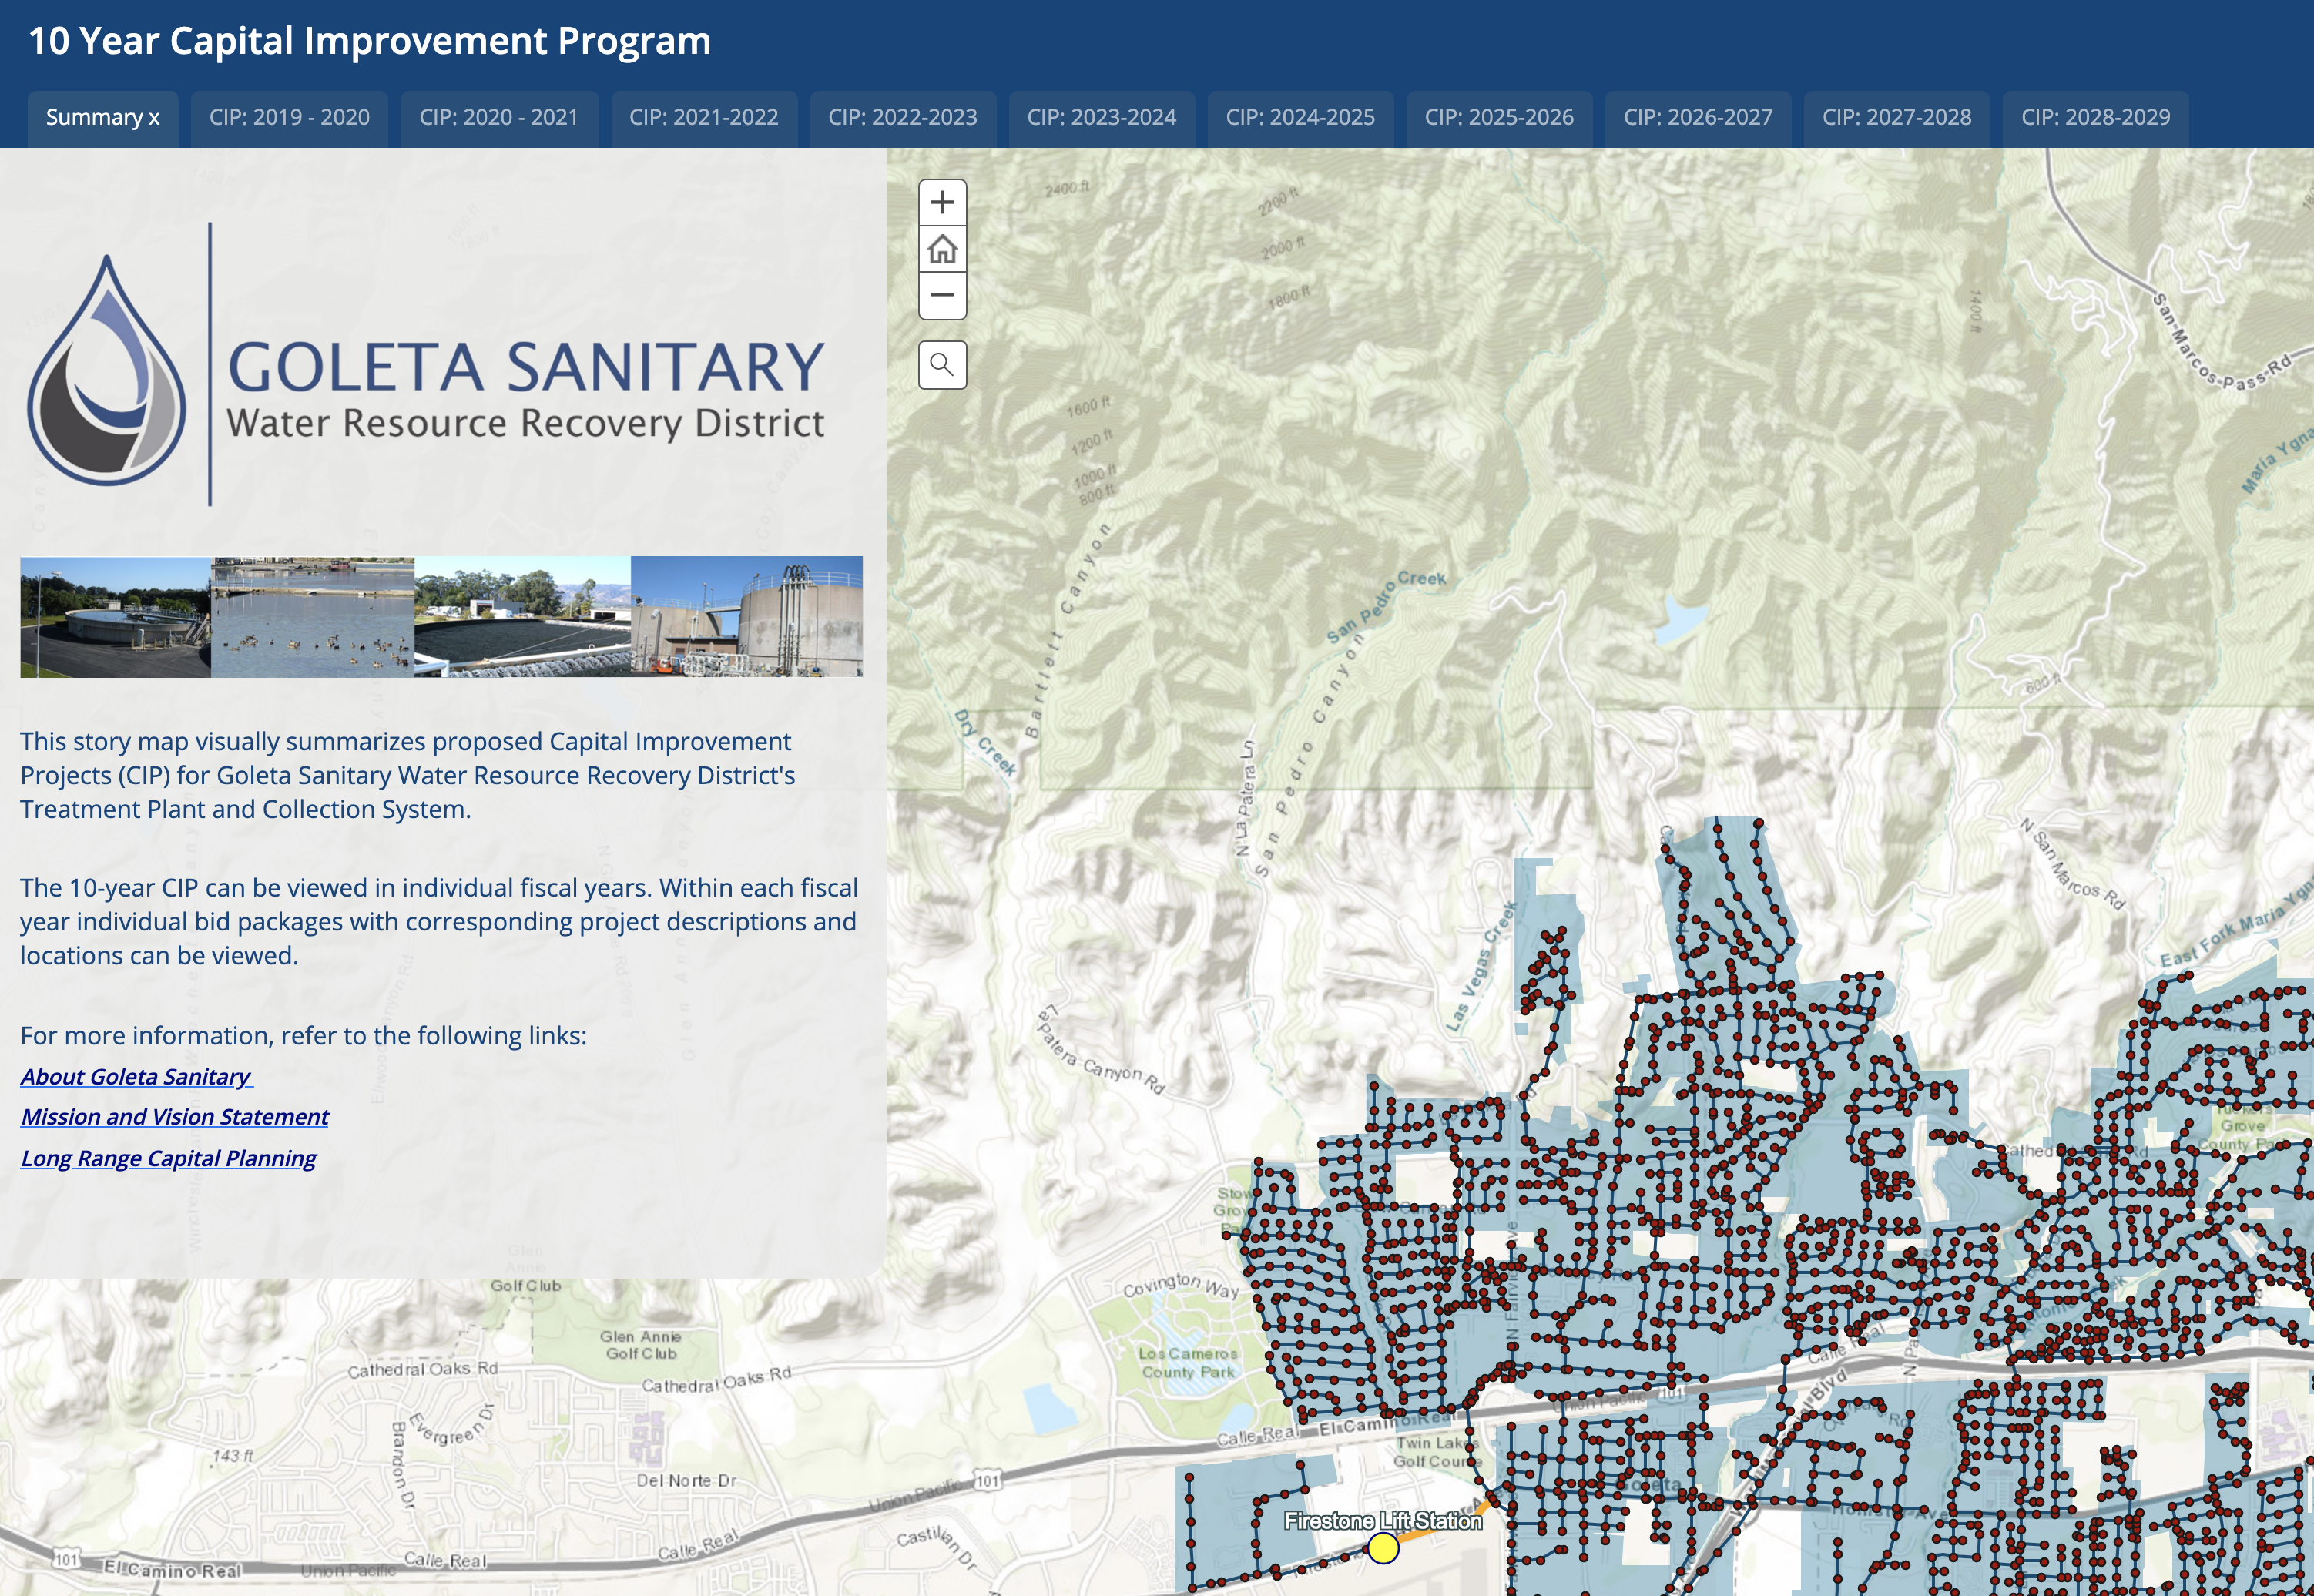Open the CIP: 2021-2022 tab
This screenshot has height=1596, width=2314.
click(703, 118)
